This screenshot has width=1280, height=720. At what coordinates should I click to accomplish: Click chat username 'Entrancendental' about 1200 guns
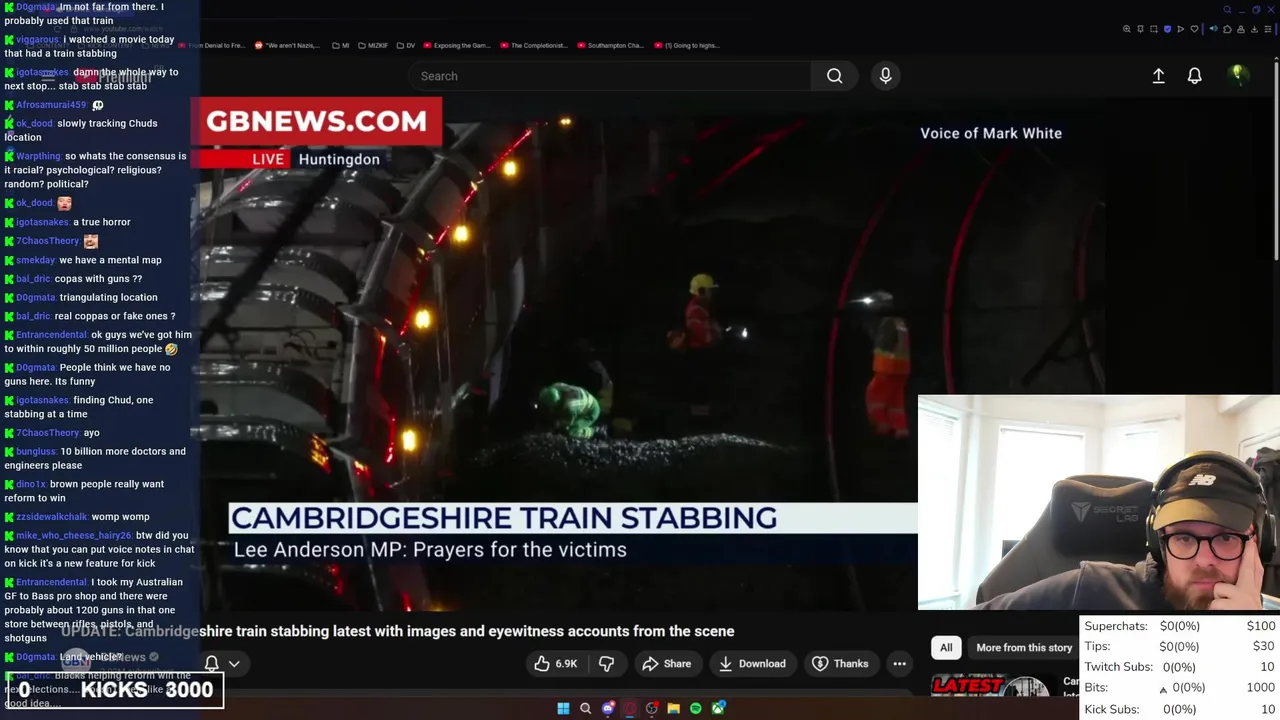(51, 582)
